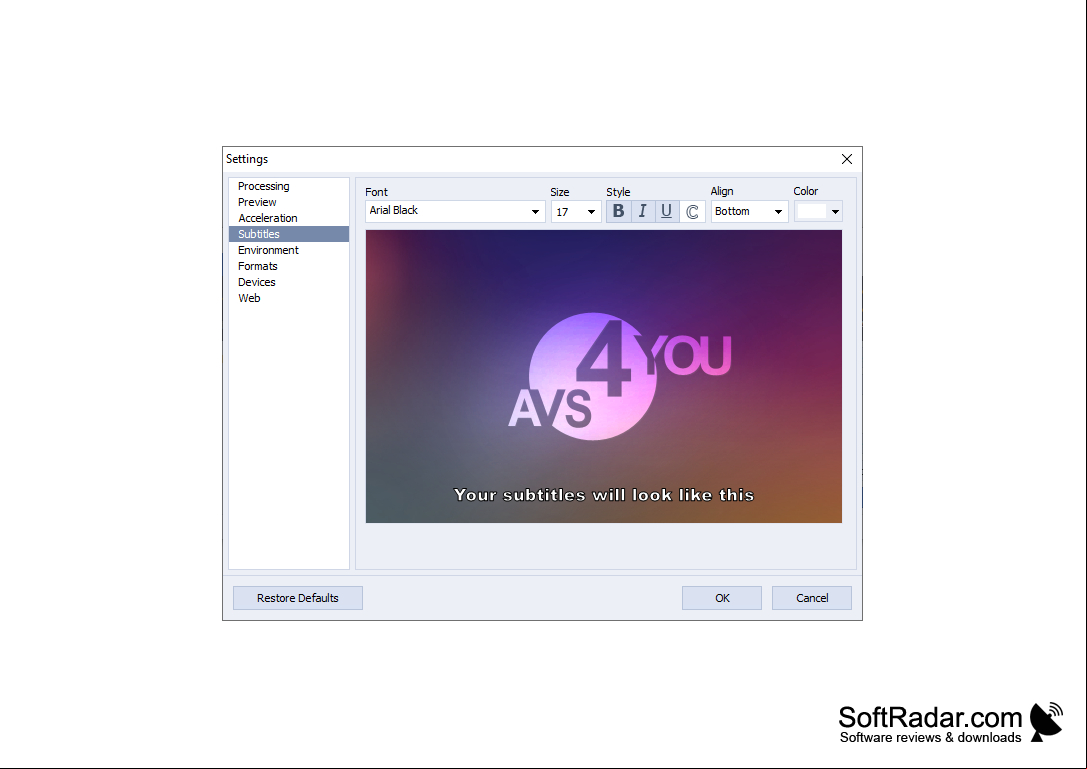
Task: Click the Cancel button
Action: 812,598
